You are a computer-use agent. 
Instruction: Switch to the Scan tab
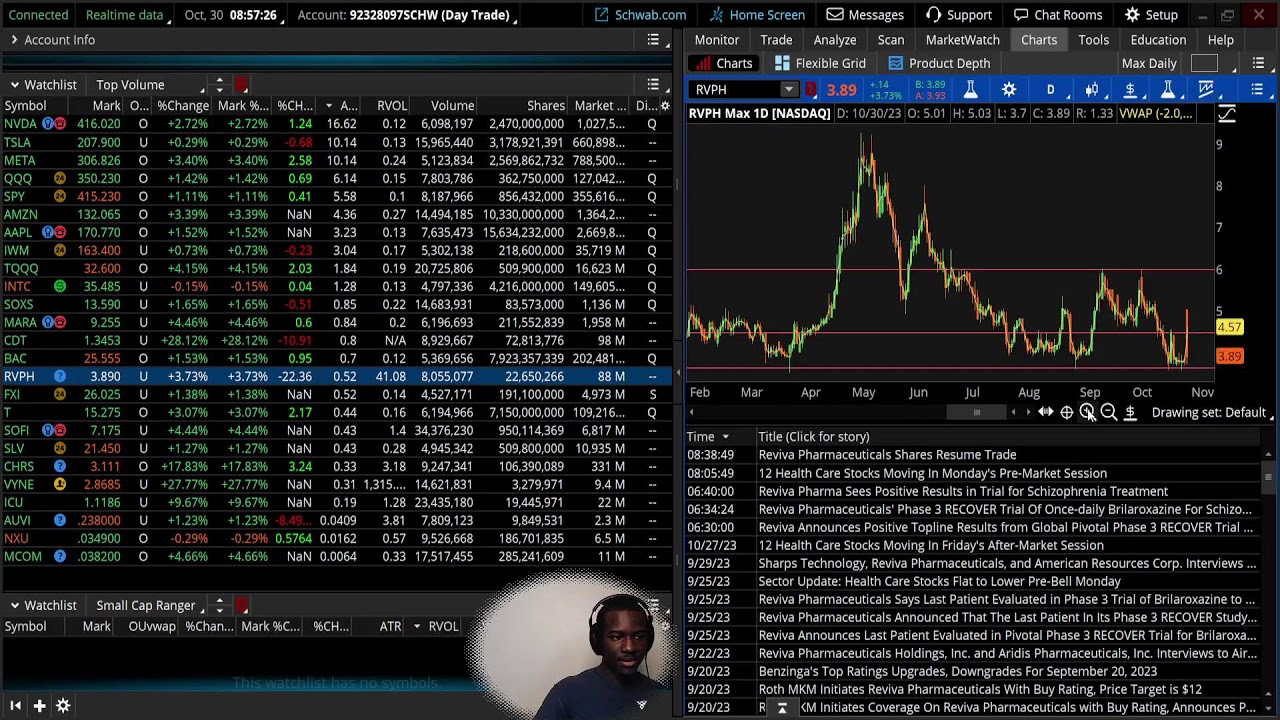click(x=891, y=40)
